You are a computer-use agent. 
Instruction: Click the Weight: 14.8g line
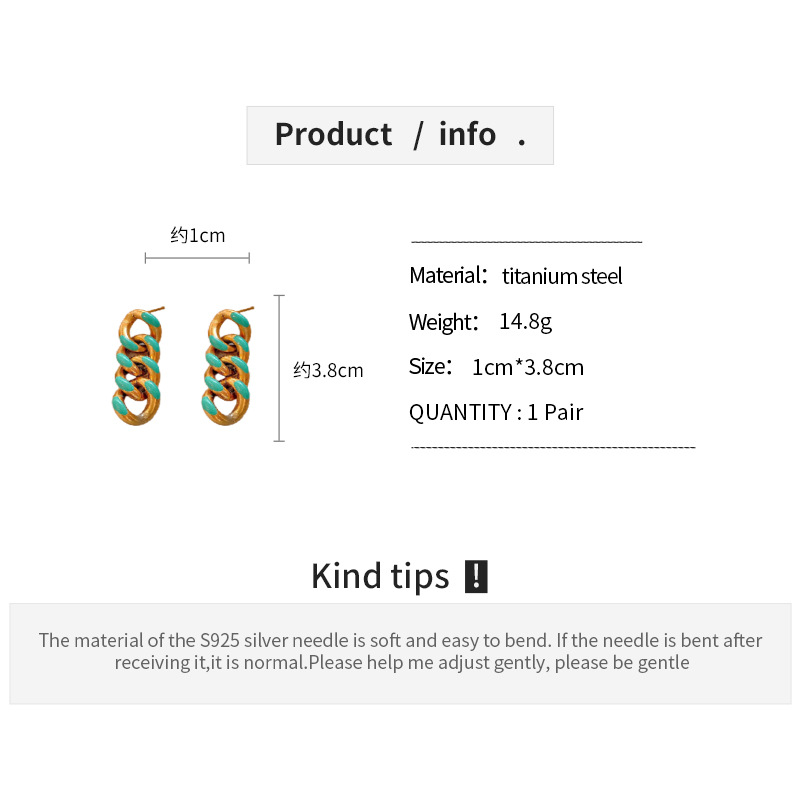click(480, 322)
